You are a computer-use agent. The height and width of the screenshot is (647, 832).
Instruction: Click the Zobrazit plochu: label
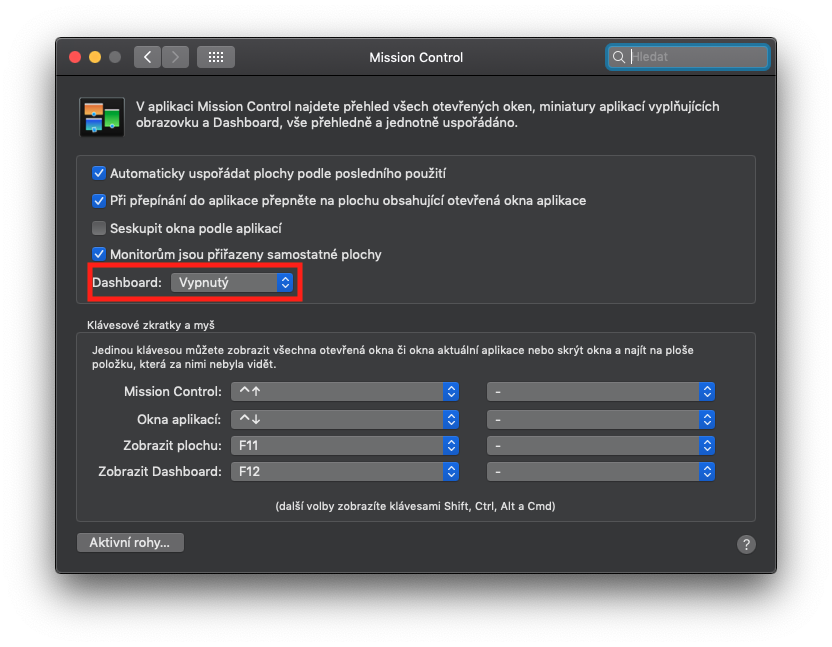click(172, 445)
